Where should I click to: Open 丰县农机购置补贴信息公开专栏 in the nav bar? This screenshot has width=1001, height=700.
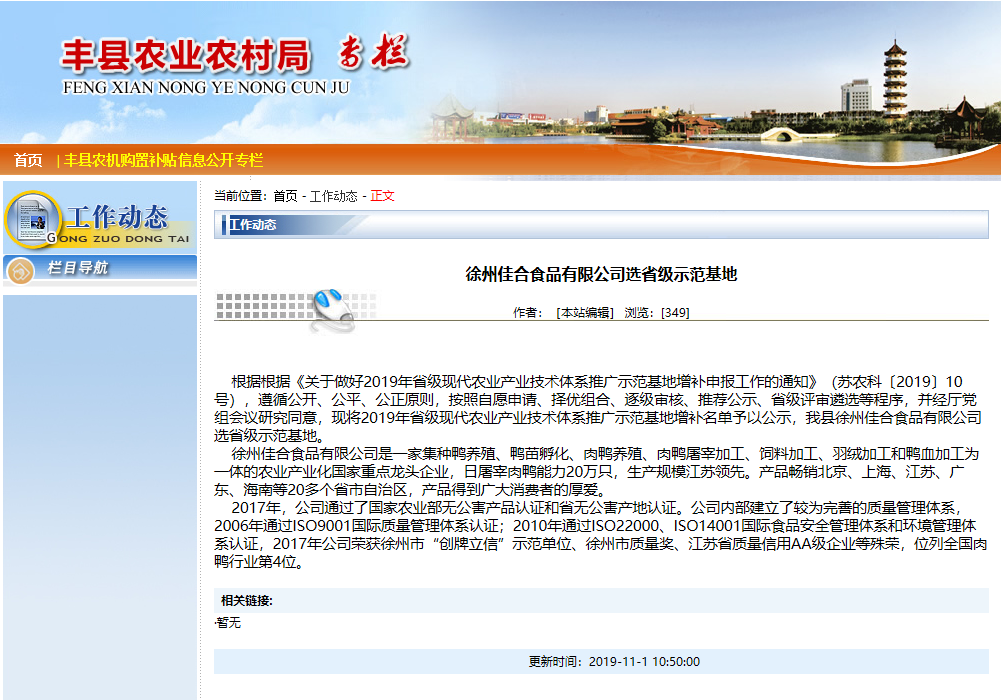(163, 160)
